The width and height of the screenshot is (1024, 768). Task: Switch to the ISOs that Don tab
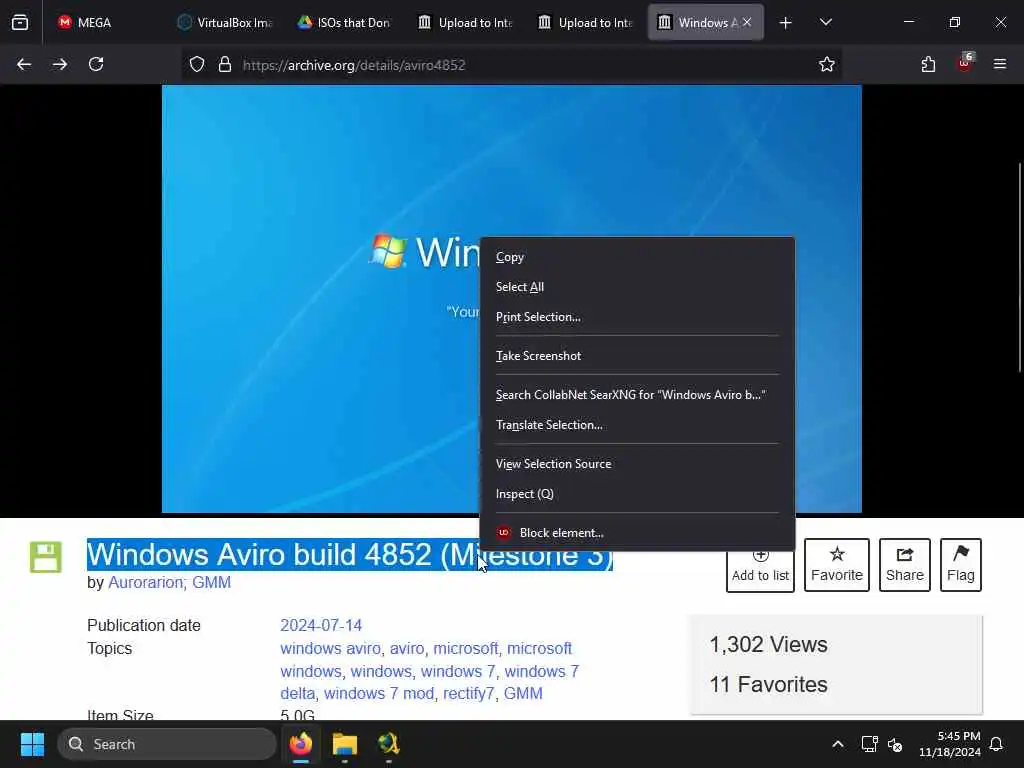tap(344, 22)
